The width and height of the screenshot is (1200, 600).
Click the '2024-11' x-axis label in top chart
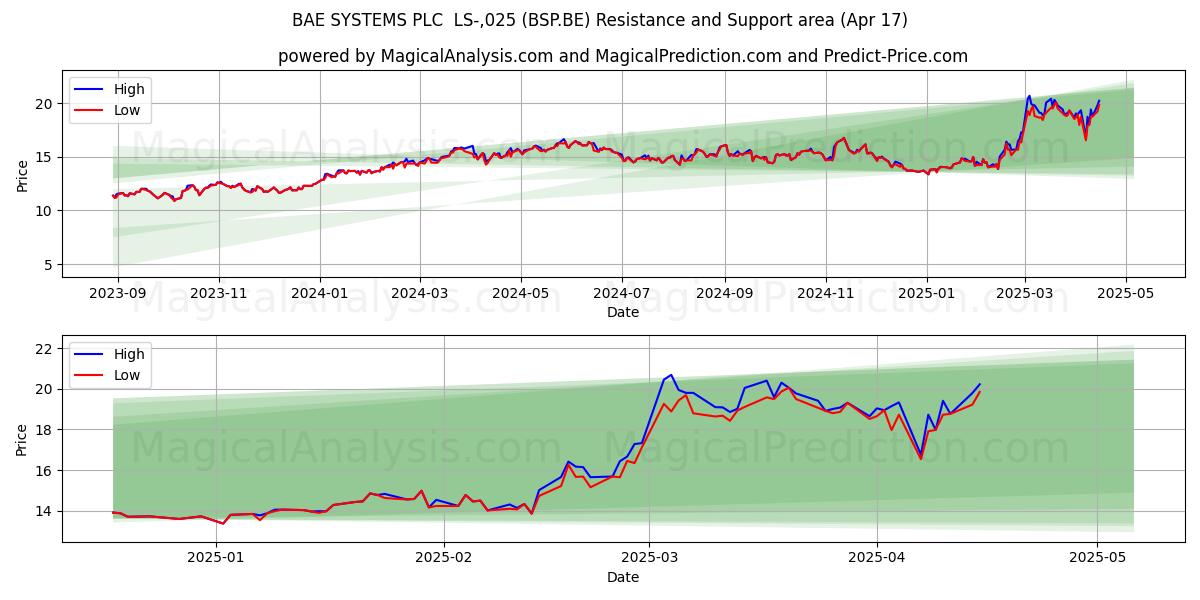point(825,295)
